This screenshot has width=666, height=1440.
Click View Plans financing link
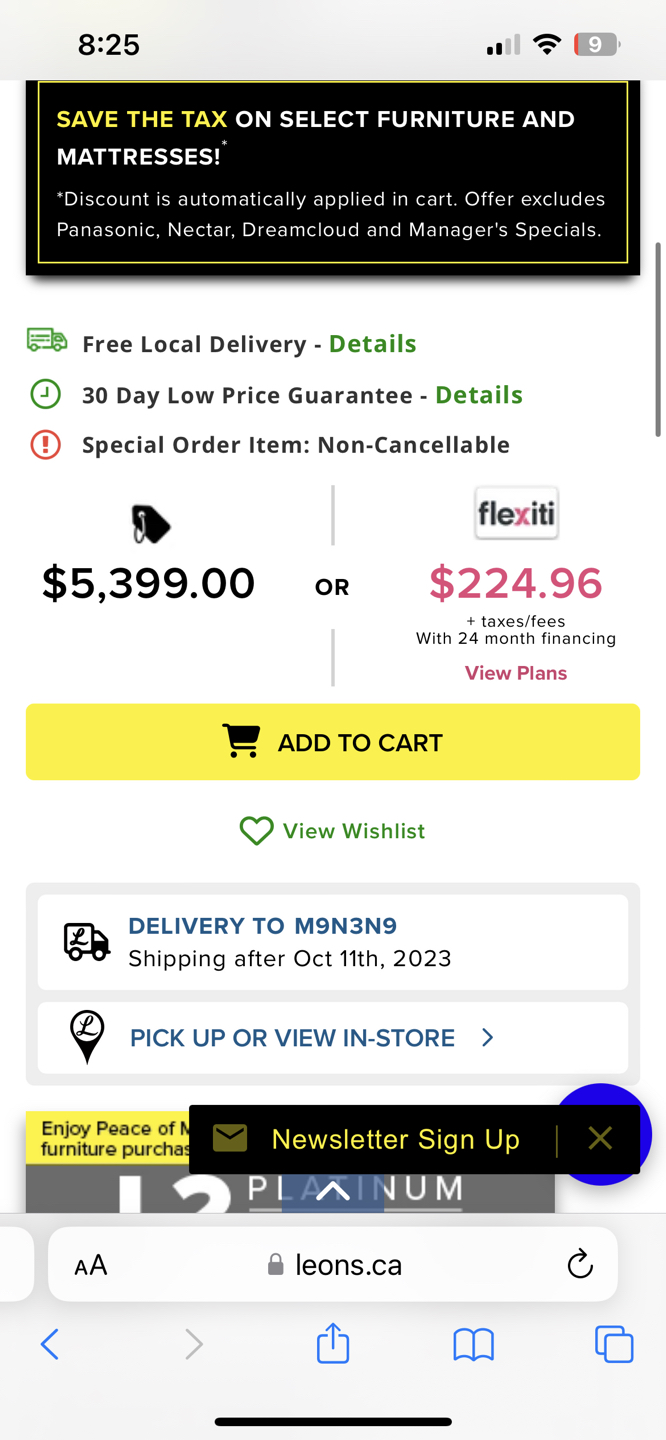[x=515, y=673]
